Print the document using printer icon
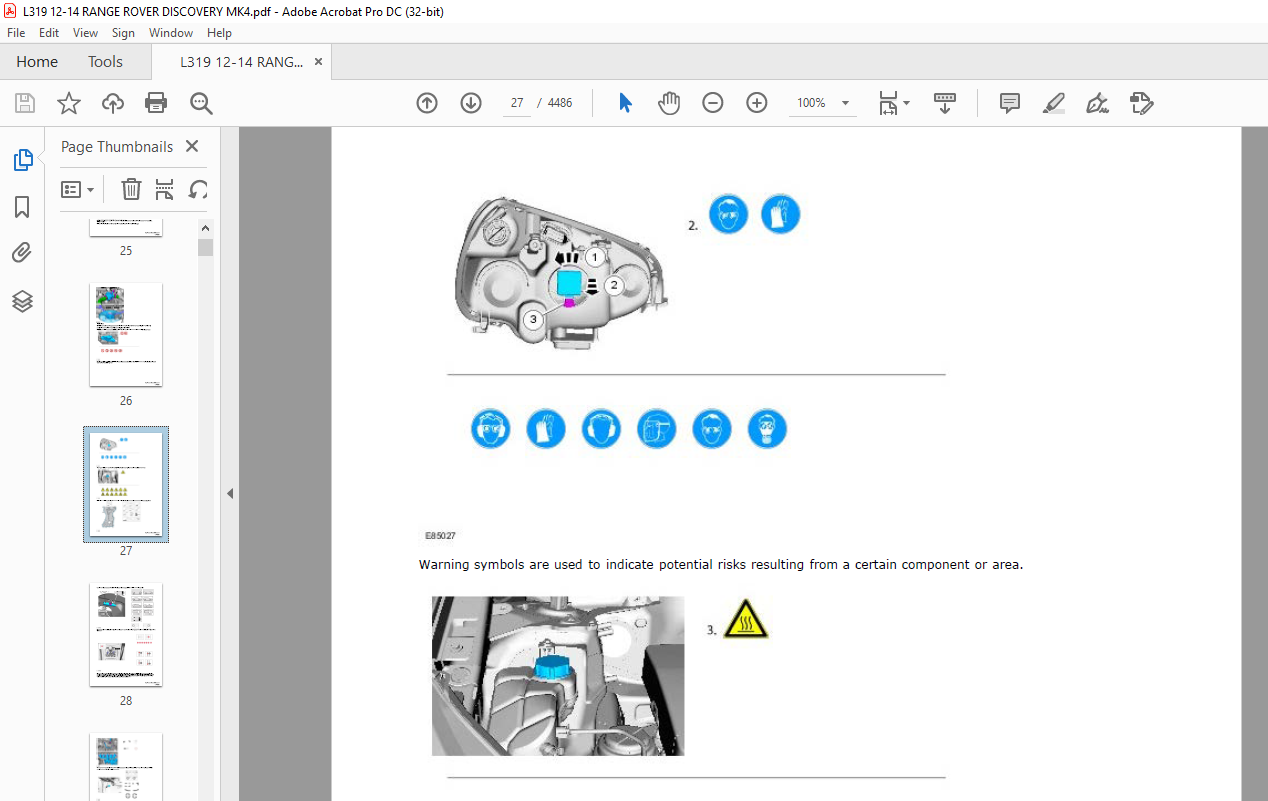 (156, 103)
